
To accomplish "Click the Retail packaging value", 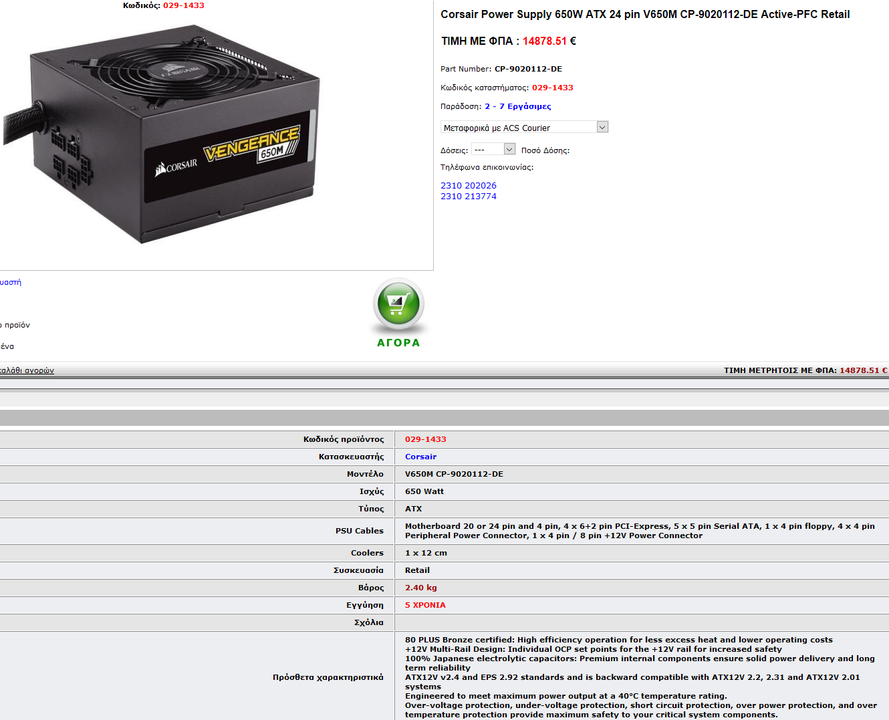I will (417, 570).
